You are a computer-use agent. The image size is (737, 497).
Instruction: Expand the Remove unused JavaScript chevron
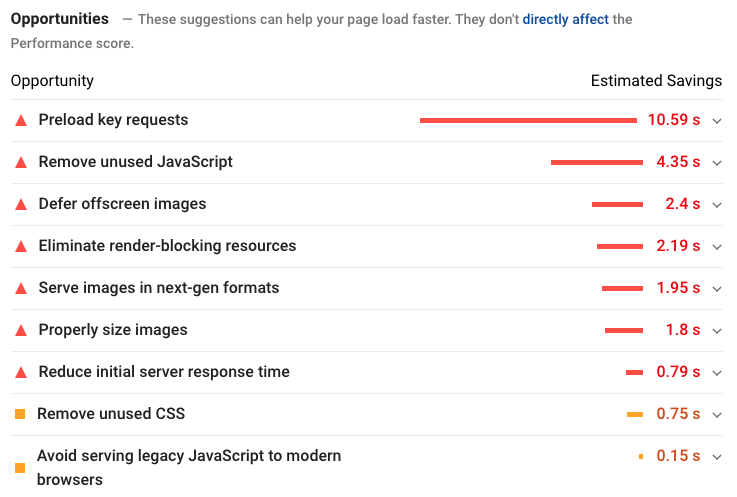pyautogui.click(x=717, y=163)
